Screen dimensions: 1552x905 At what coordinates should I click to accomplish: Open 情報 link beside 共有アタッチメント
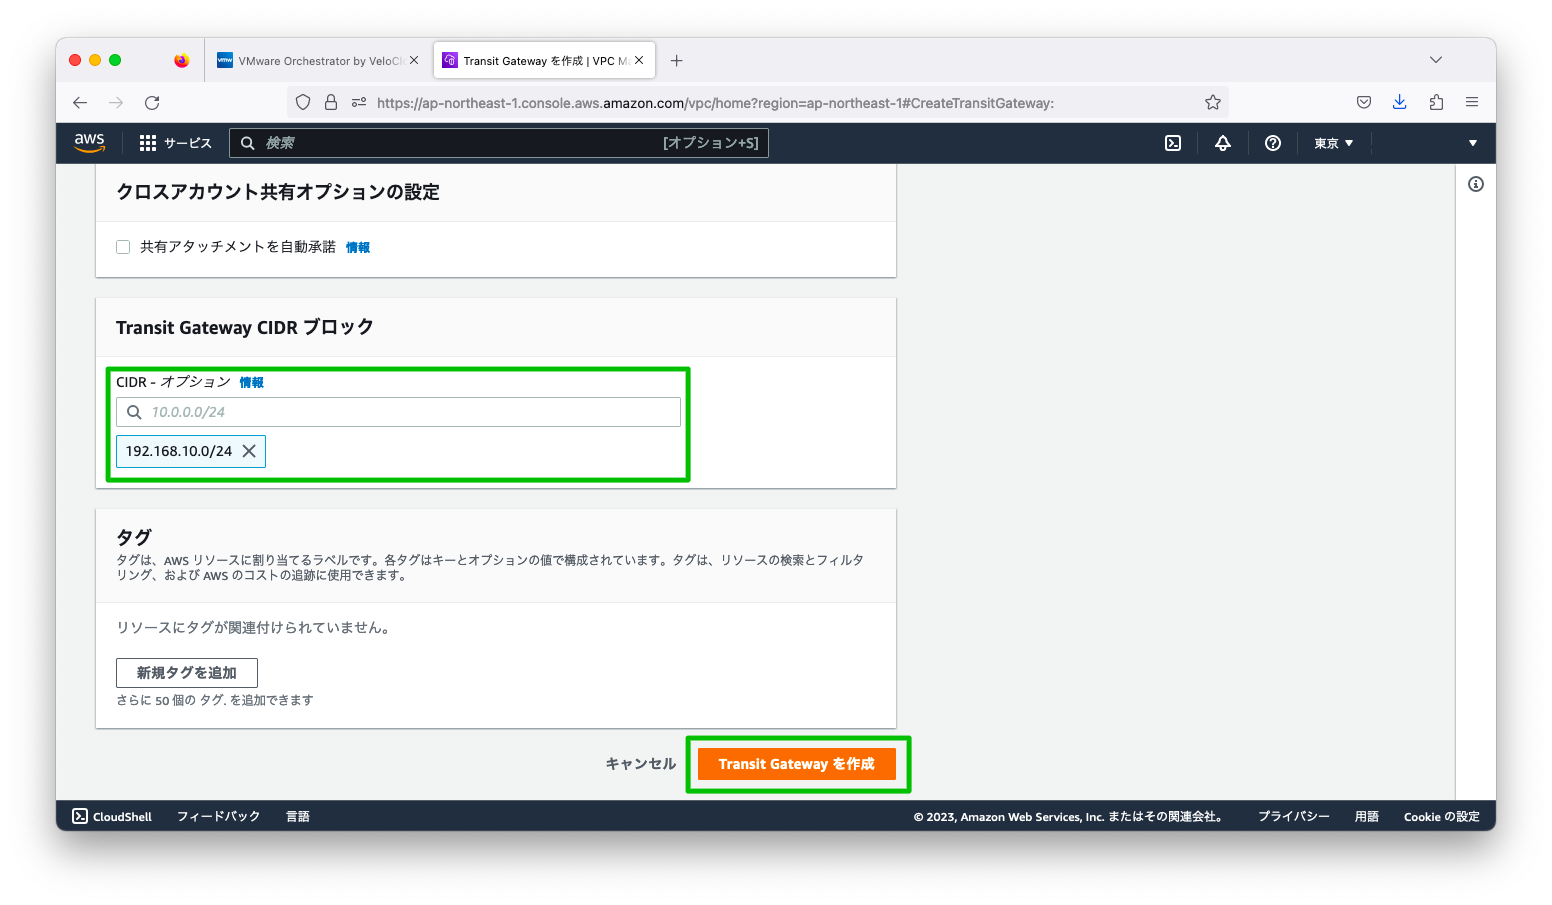pyautogui.click(x=358, y=247)
